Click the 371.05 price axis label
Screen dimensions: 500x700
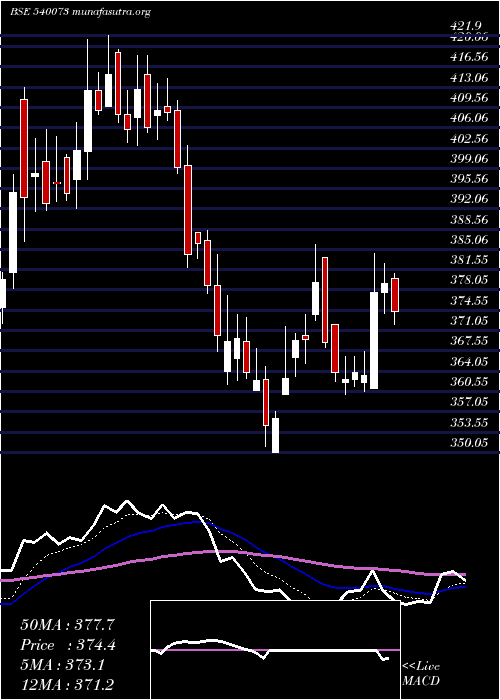(467, 321)
